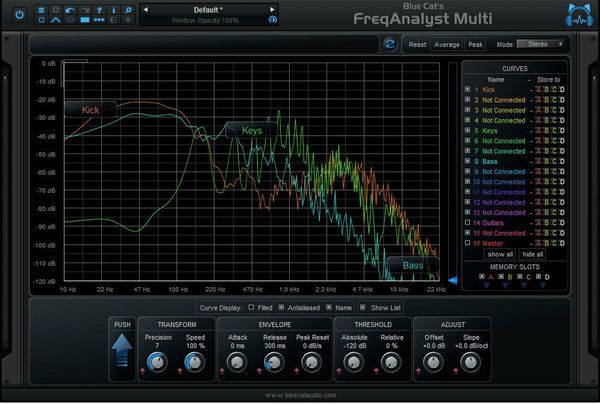Click the Blue Cat headphones logo
This screenshot has height=404, width=600.
pos(579,15)
